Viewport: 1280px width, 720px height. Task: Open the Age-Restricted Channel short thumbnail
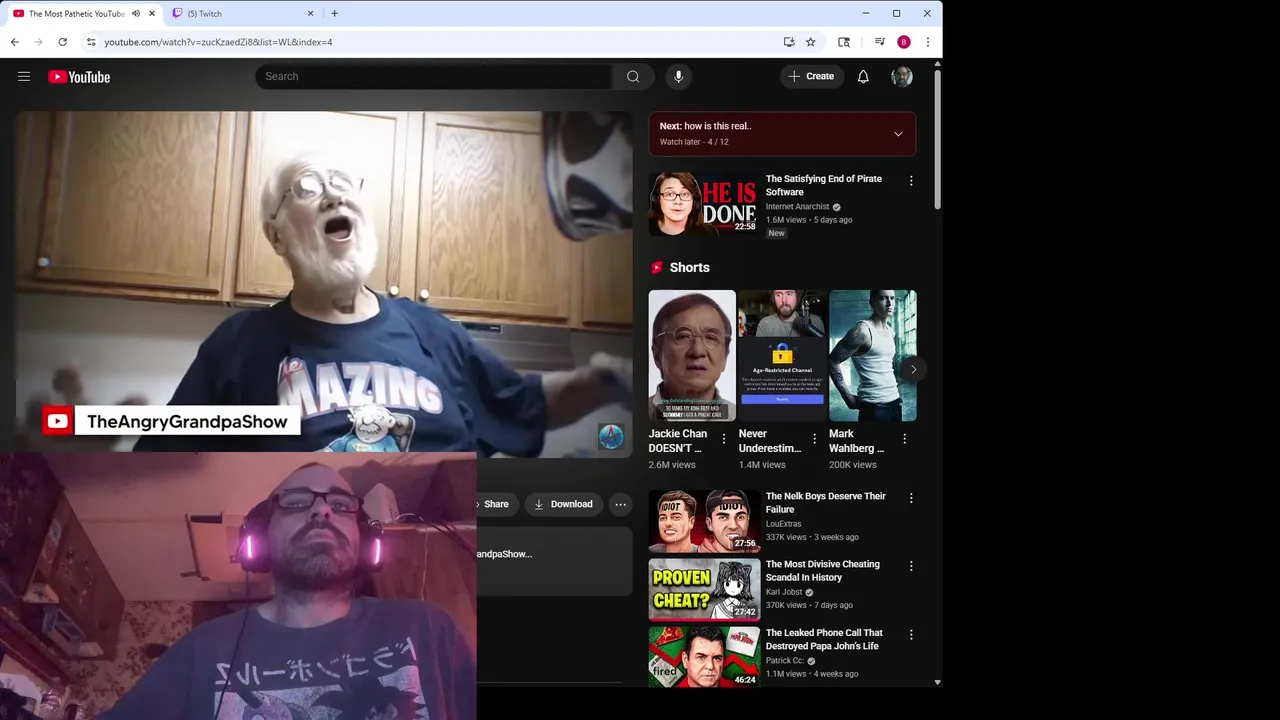click(x=782, y=356)
